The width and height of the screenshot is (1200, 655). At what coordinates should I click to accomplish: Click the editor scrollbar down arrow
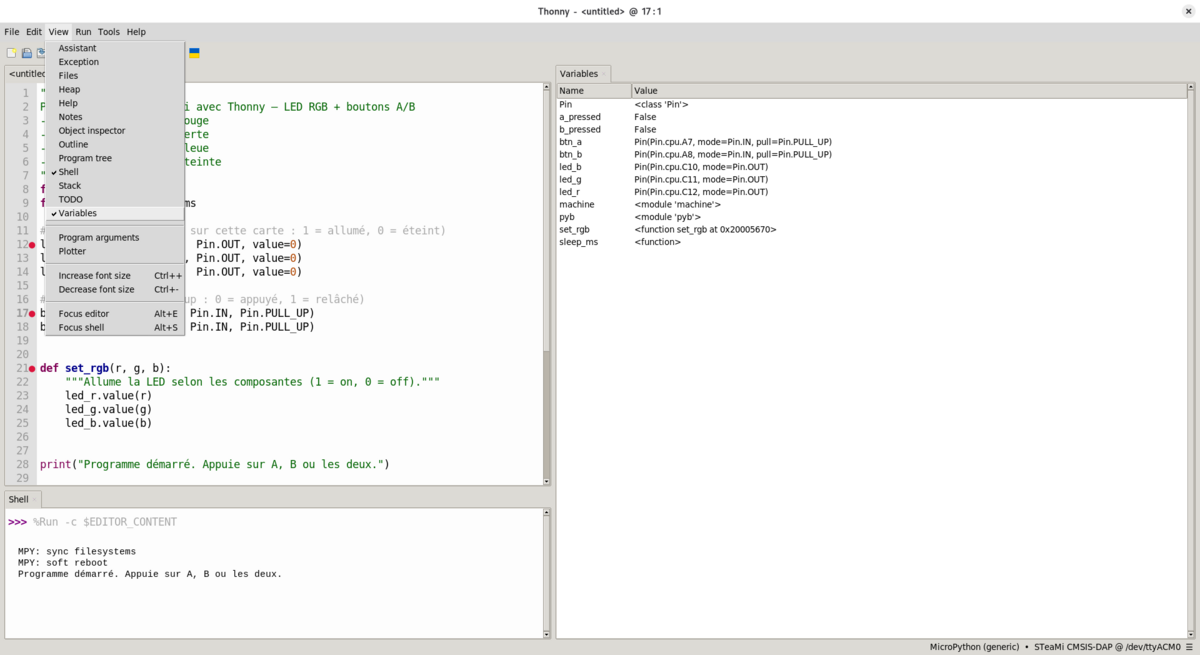(x=546, y=481)
